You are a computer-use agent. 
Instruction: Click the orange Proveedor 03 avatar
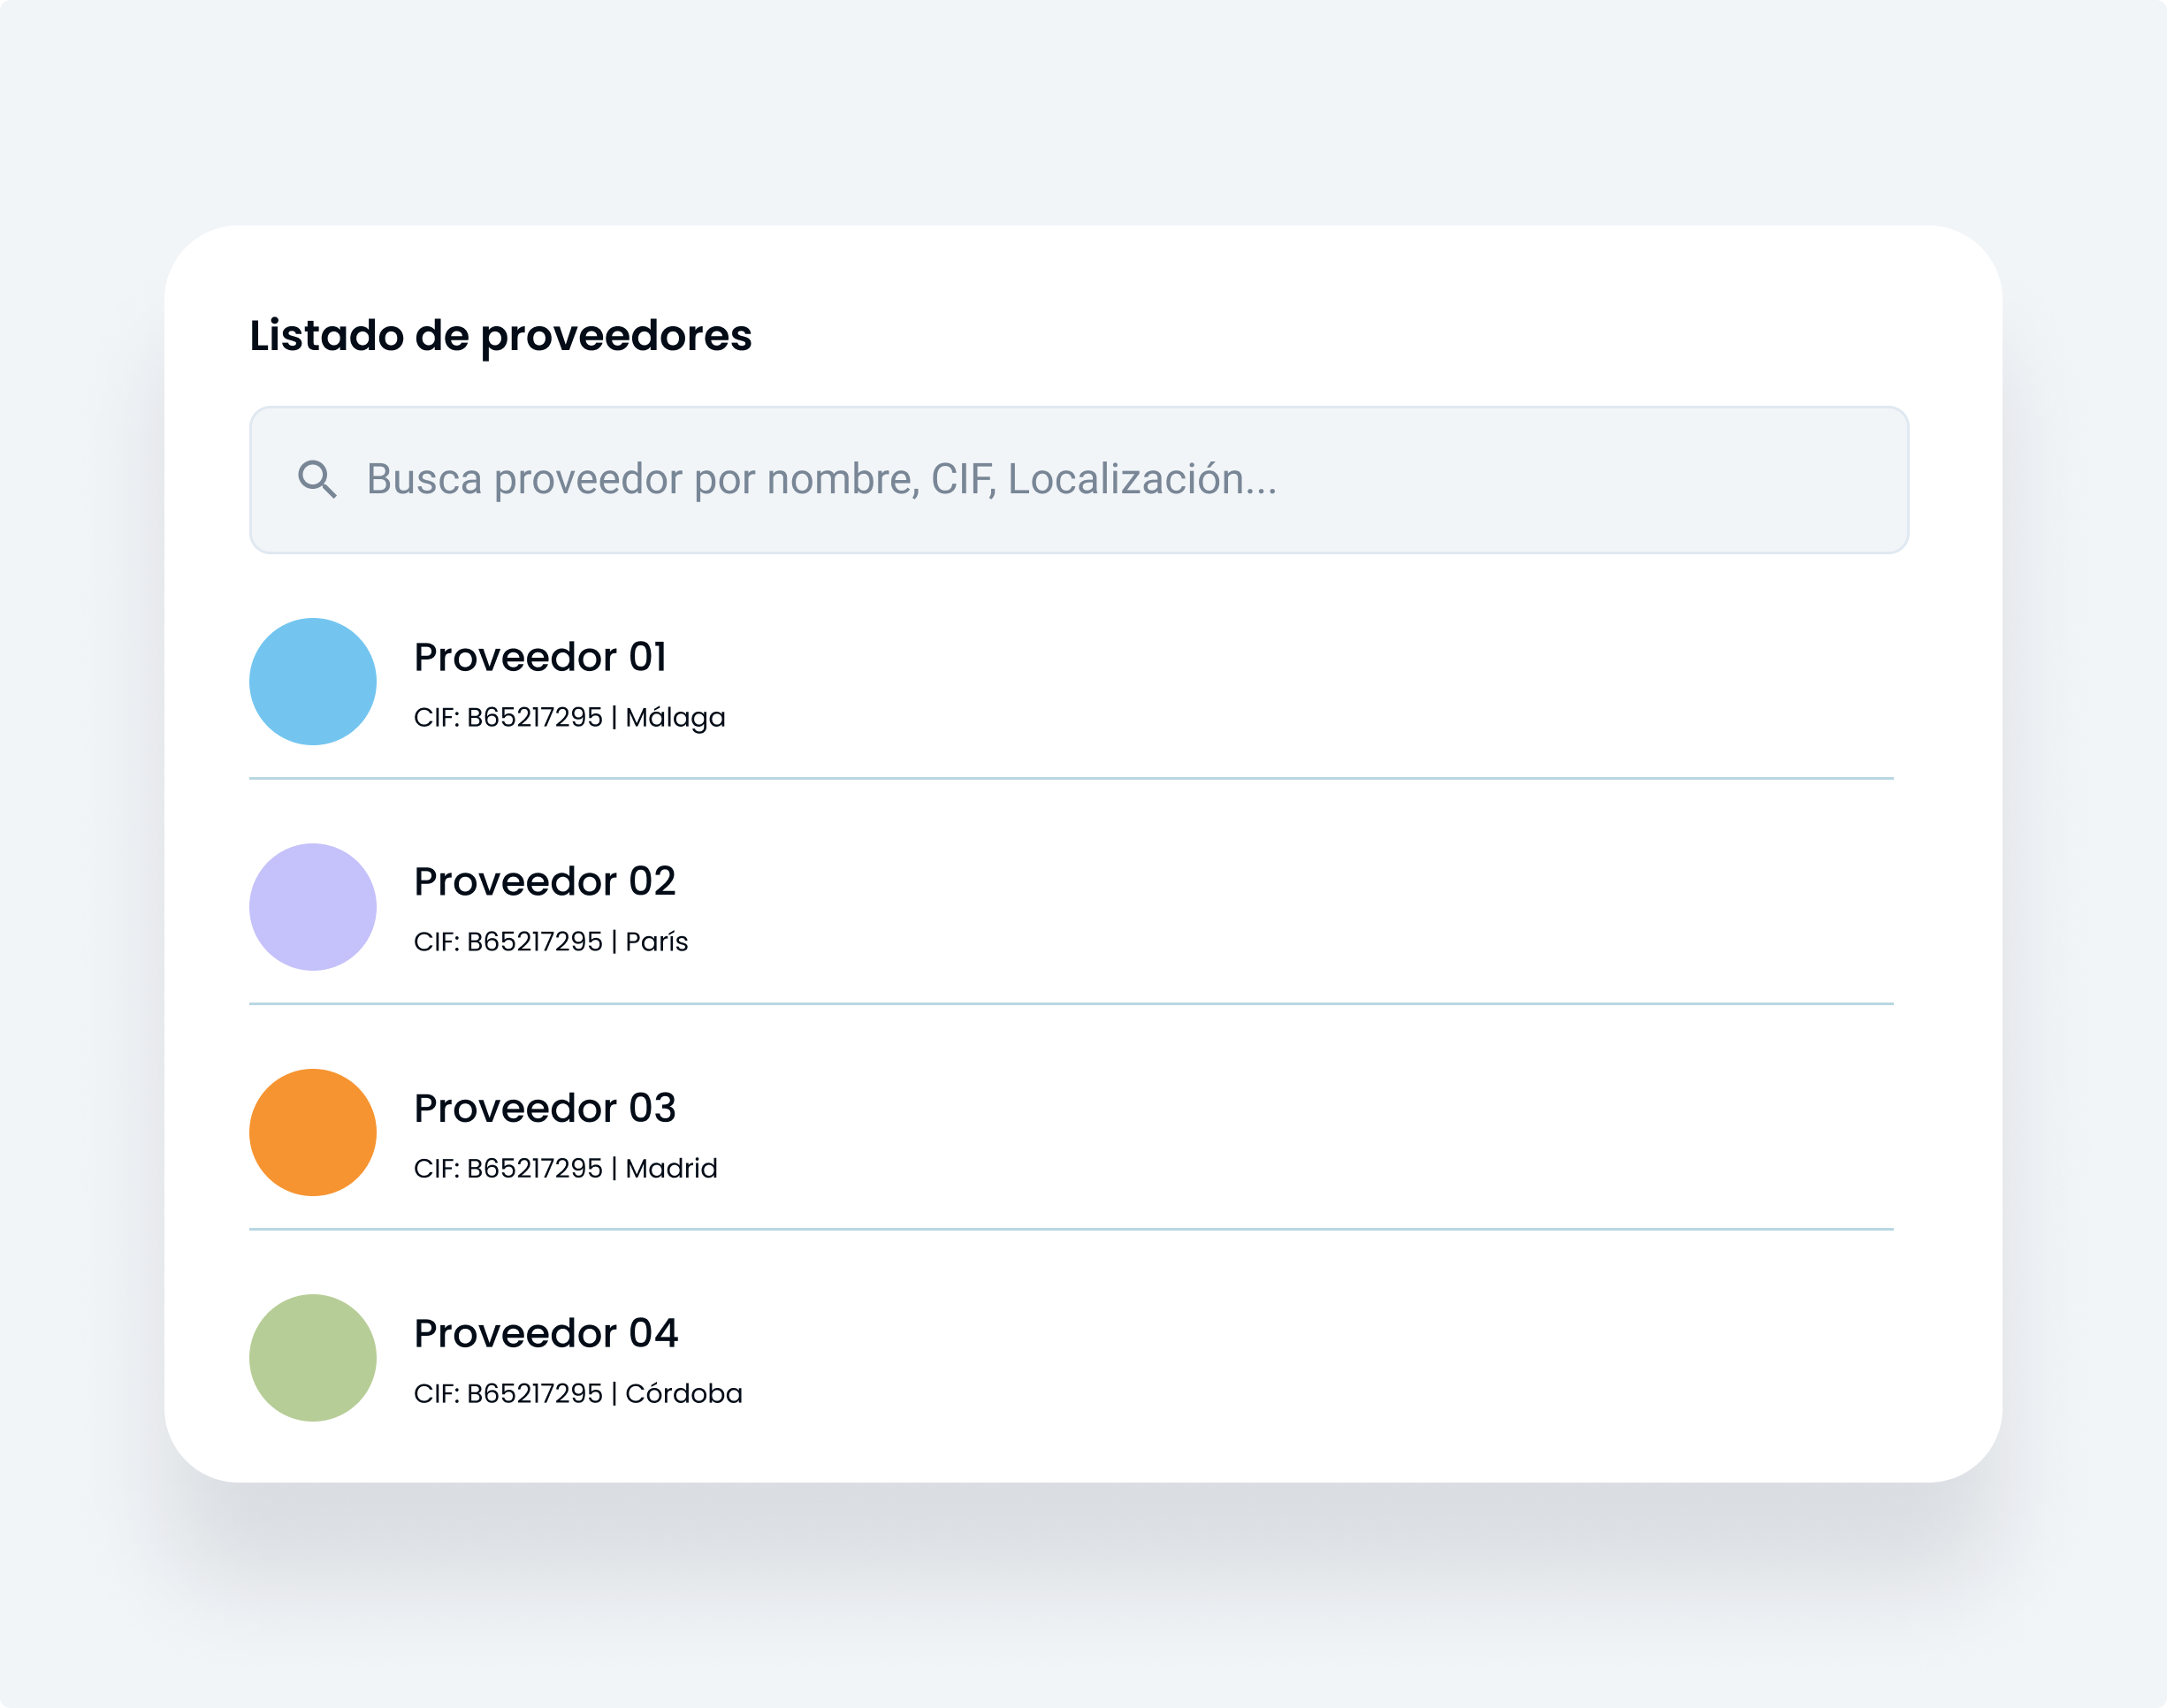coord(313,1133)
